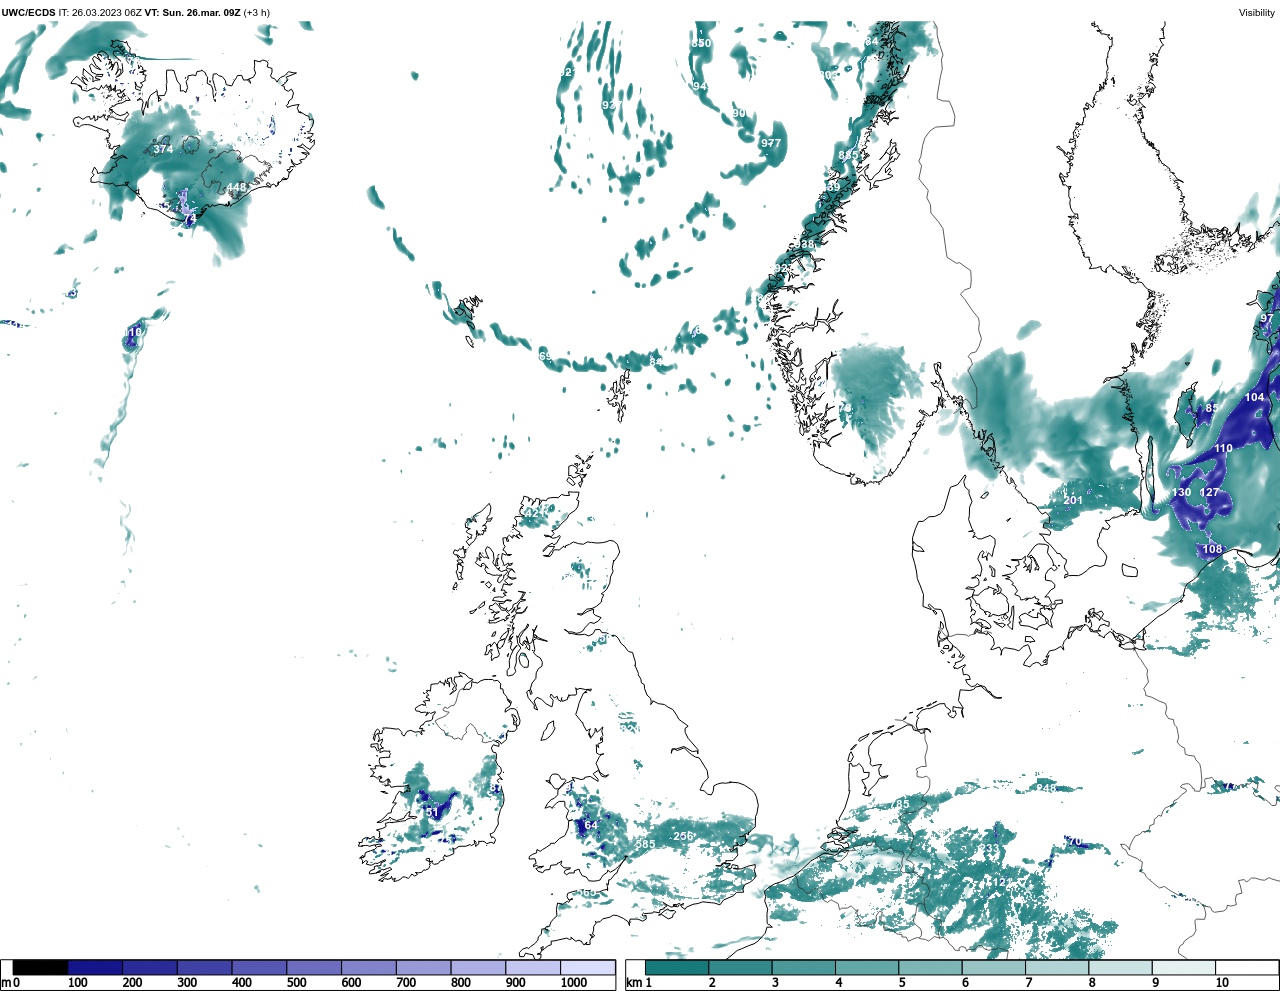Click the '127' value in the Baltic Sea
The height and width of the screenshot is (991, 1280).
coord(1209,492)
